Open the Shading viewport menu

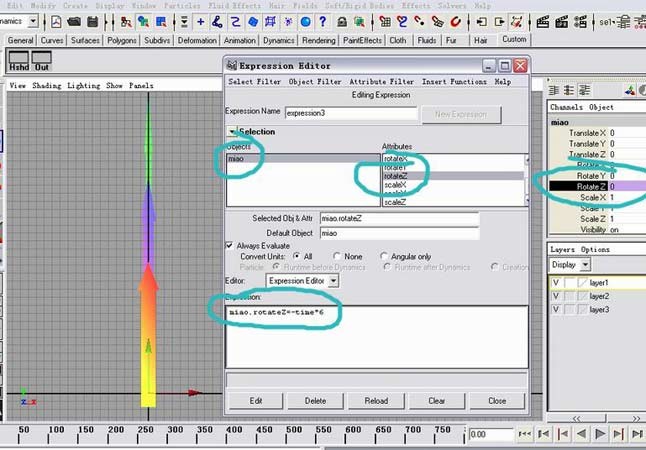(x=47, y=85)
